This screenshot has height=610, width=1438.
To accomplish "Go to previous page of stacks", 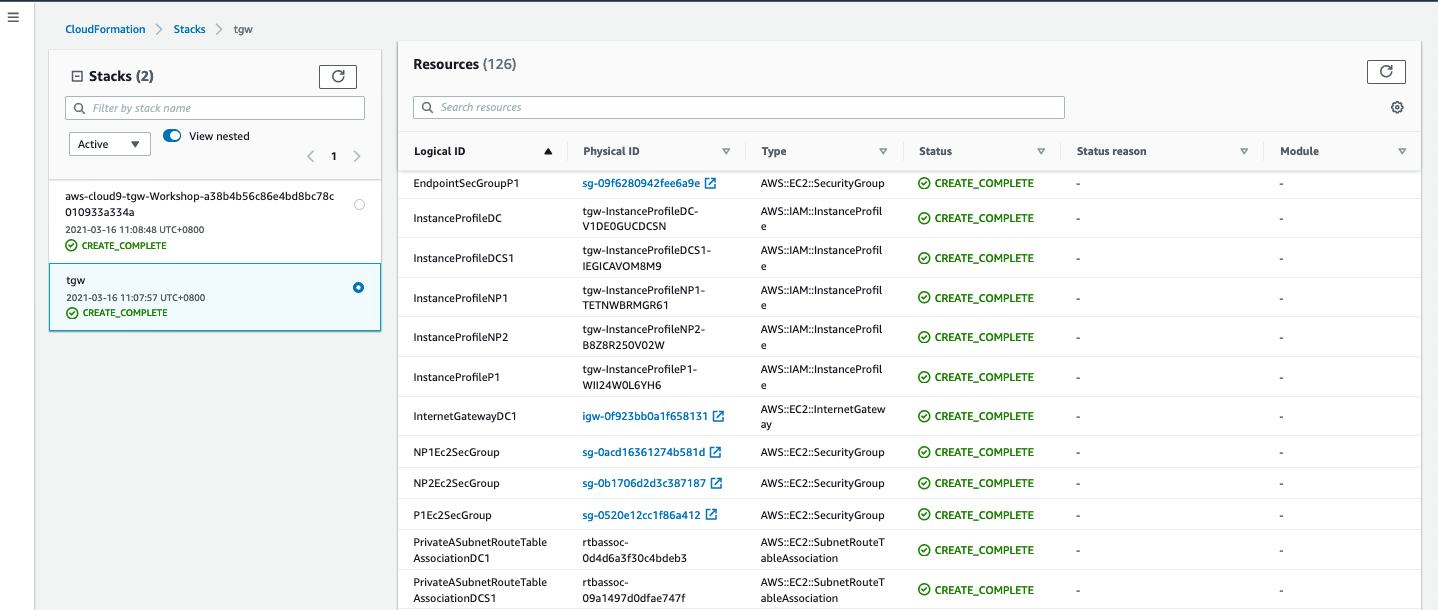I will tap(310, 156).
